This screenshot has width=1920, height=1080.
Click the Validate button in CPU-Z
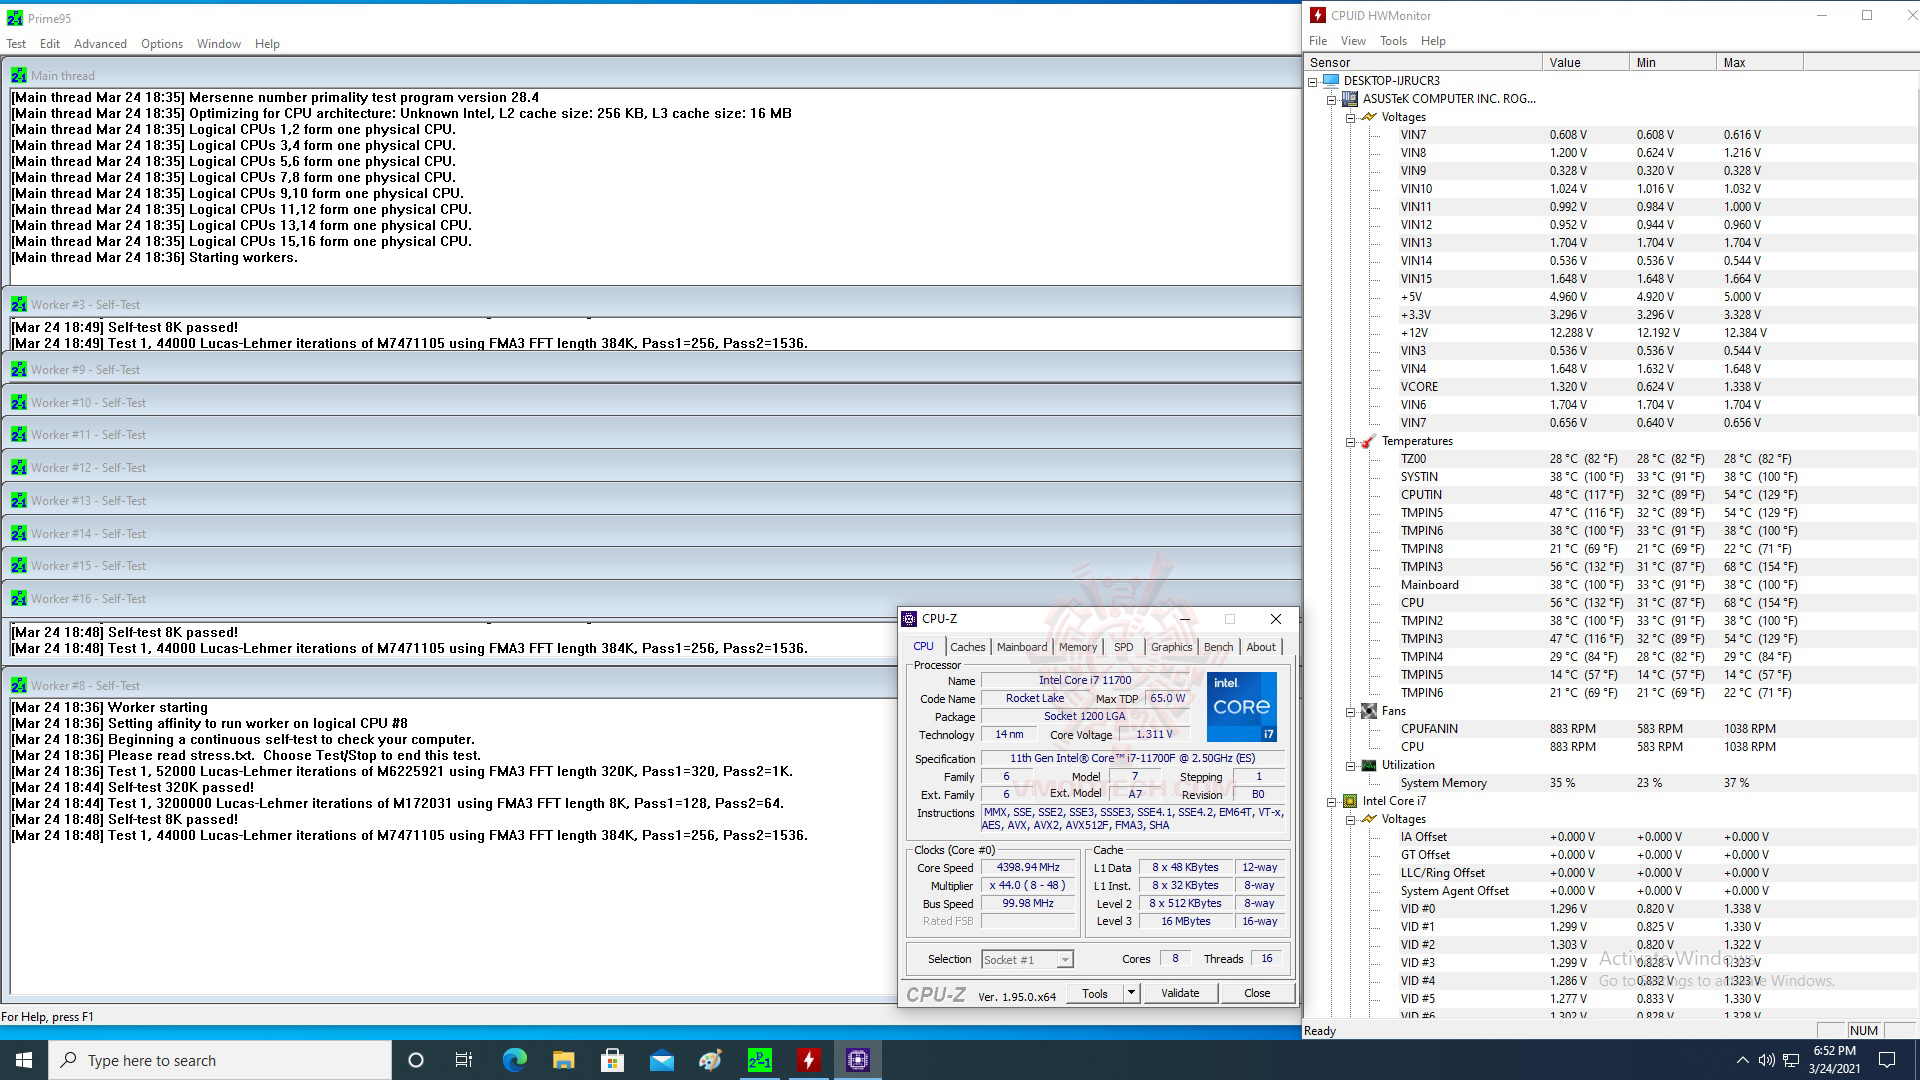(1180, 993)
